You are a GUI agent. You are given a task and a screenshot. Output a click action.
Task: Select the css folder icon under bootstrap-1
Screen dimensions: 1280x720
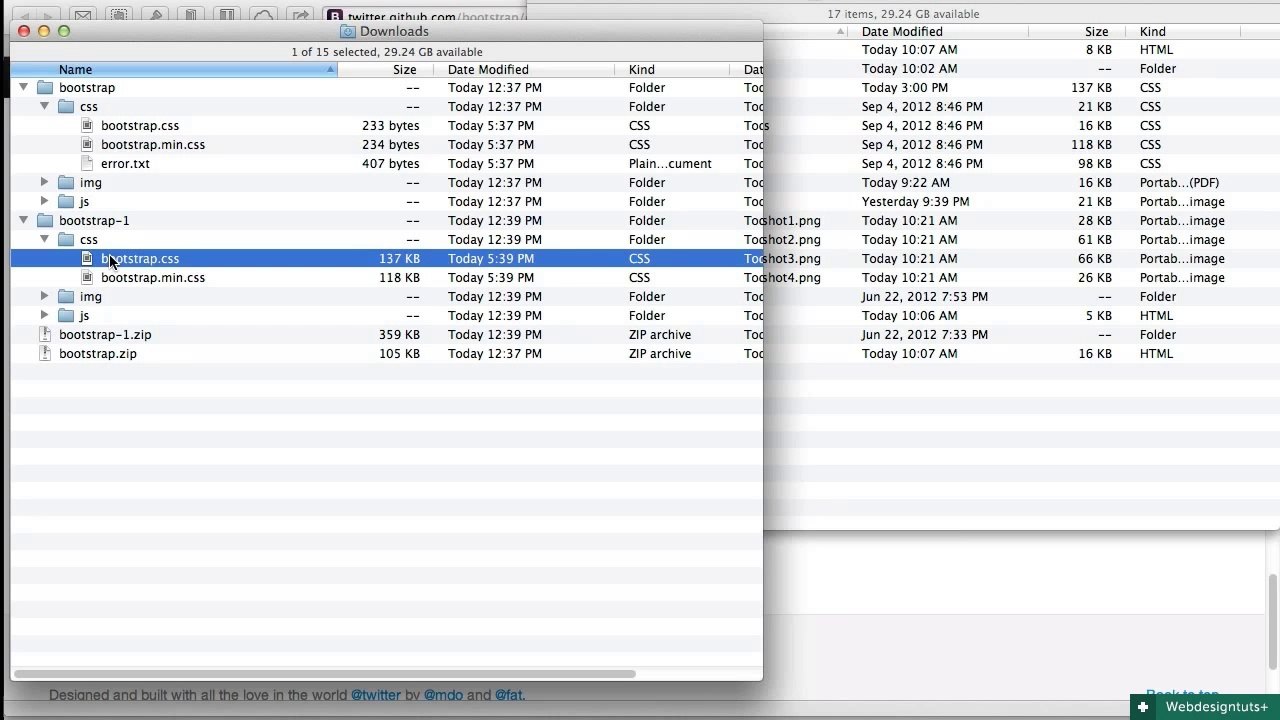(66, 239)
